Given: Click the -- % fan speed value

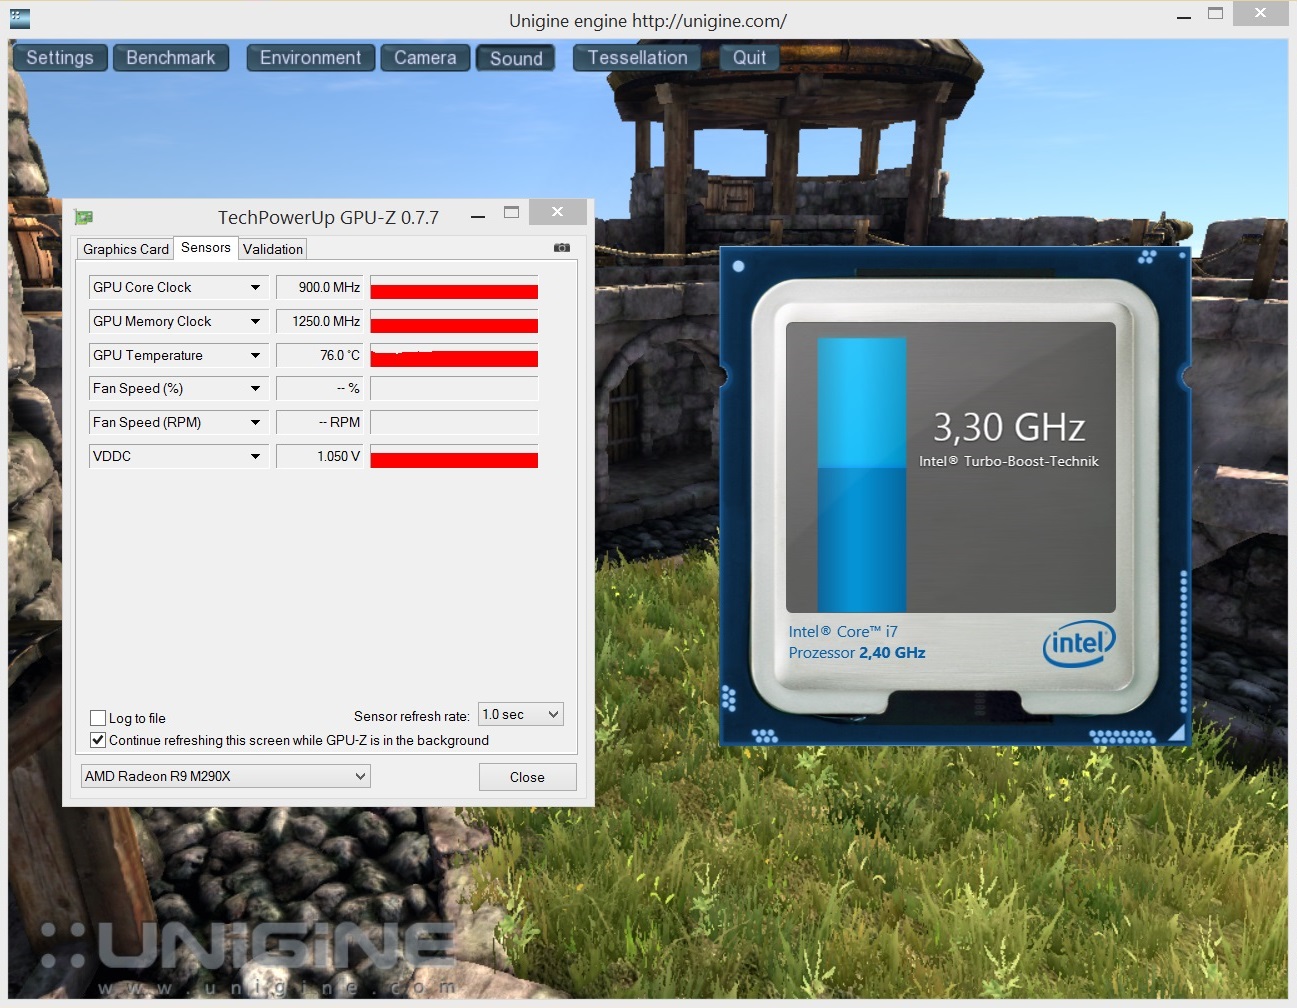Looking at the screenshot, I should point(319,389).
